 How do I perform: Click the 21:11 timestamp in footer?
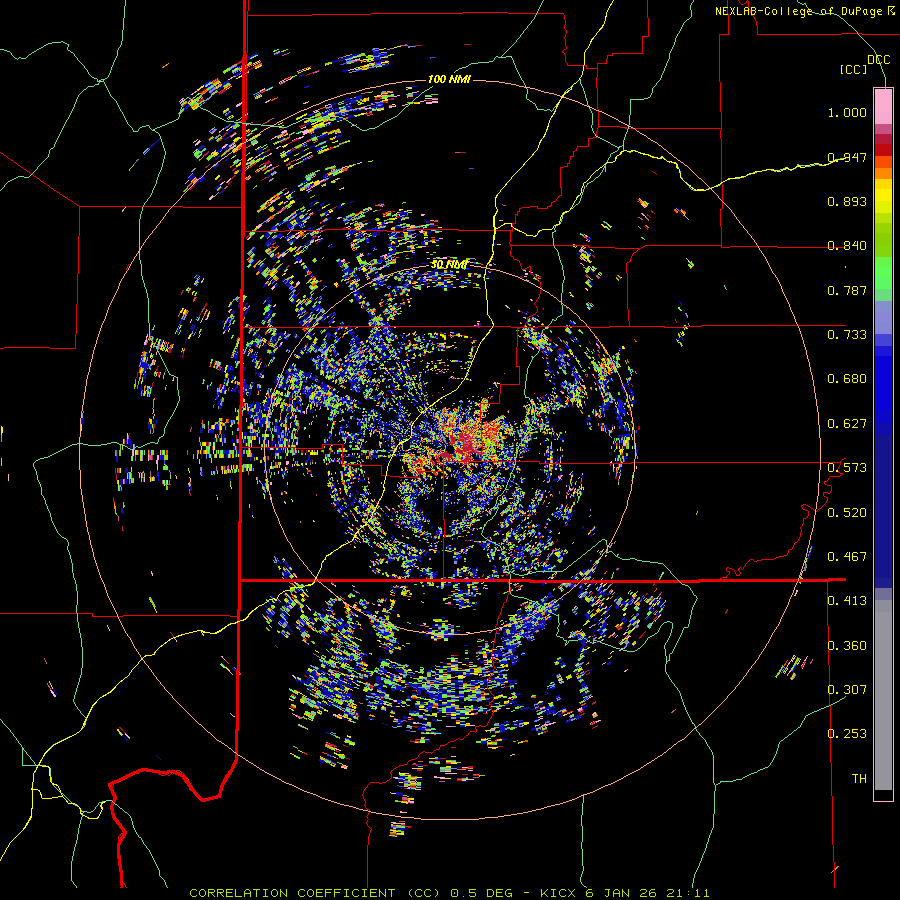(x=688, y=893)
